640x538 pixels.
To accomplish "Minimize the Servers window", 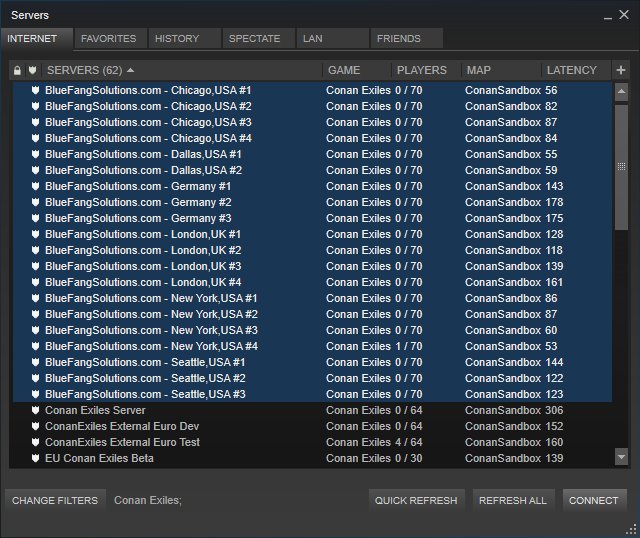I will (608, 16).
